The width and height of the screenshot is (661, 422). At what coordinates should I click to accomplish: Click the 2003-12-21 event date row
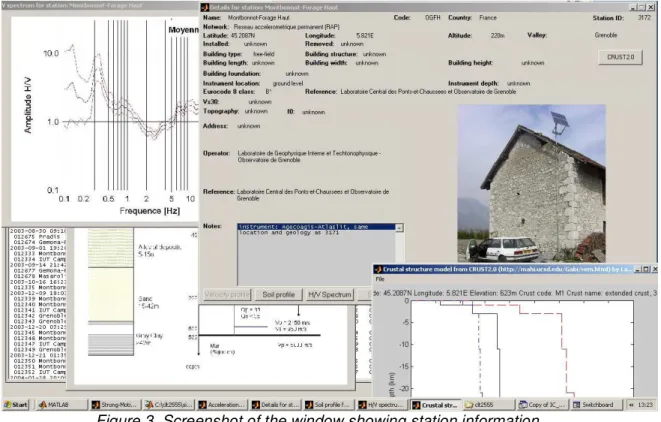38,355
